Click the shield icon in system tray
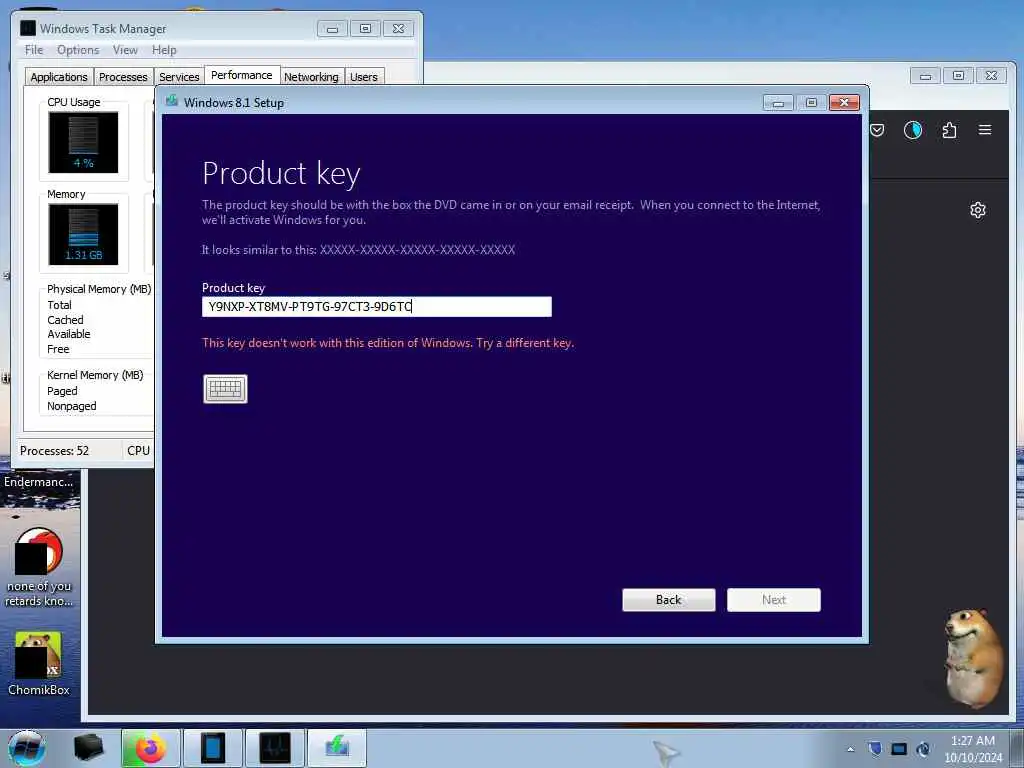This screenshot has height=768, width=1024. (875, 748)
